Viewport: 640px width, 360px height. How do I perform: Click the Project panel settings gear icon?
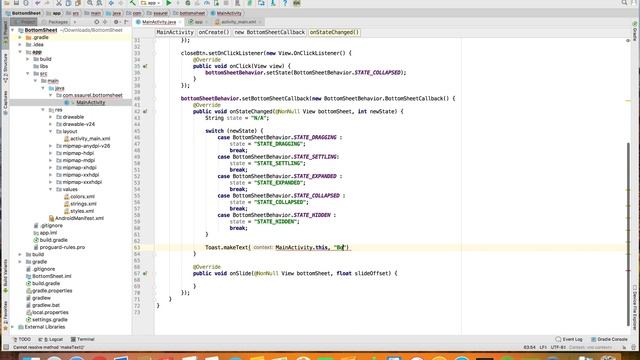(x=116, y=22)
